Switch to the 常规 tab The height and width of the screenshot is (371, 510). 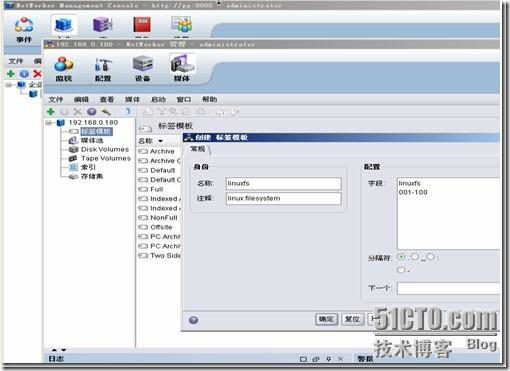[x=198, y=149]
